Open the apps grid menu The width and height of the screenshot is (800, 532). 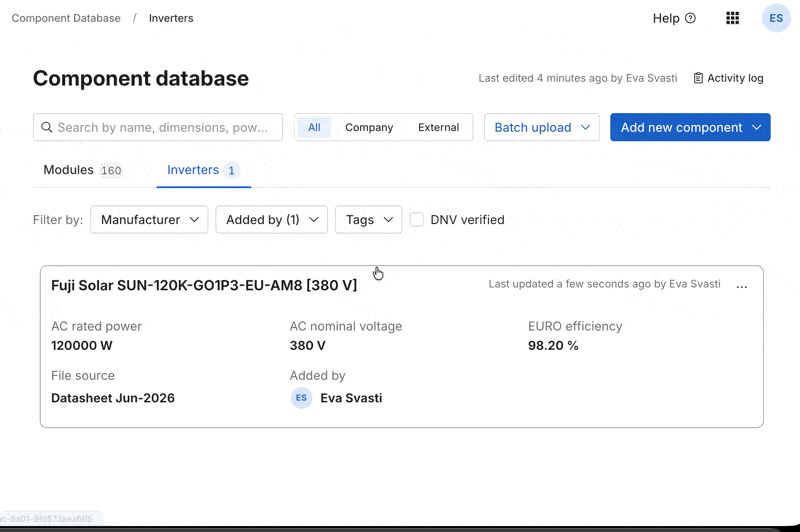[x=733, y=18]
